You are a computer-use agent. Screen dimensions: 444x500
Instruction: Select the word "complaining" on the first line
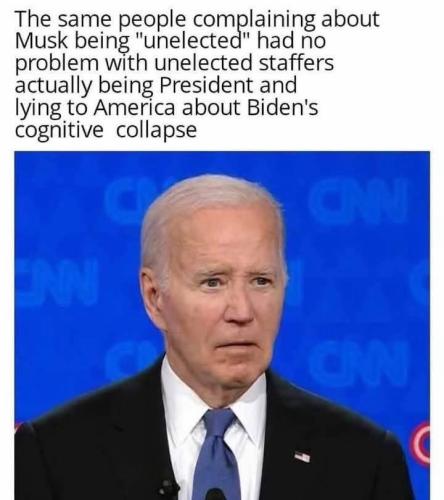tap(254, 19)
